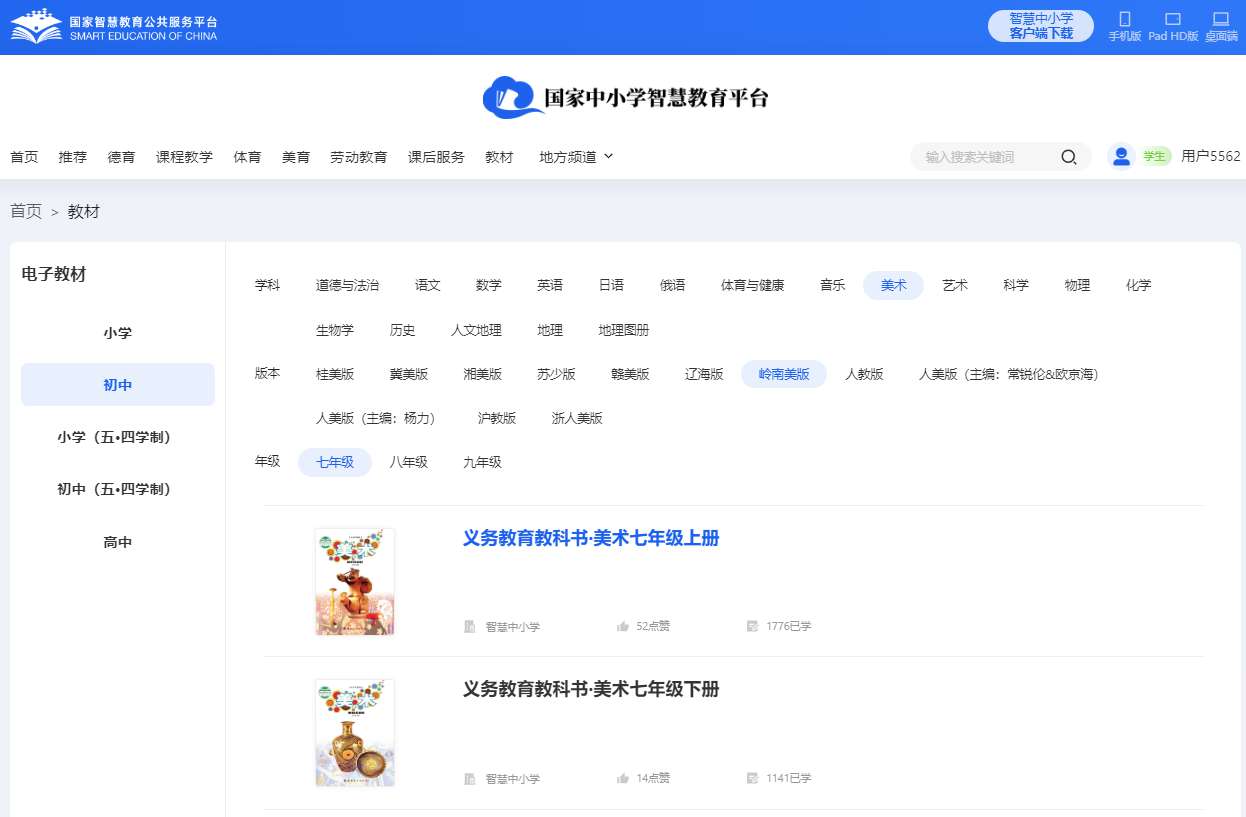
Task: Click the user avatar icon
Action: [1121, 156]
